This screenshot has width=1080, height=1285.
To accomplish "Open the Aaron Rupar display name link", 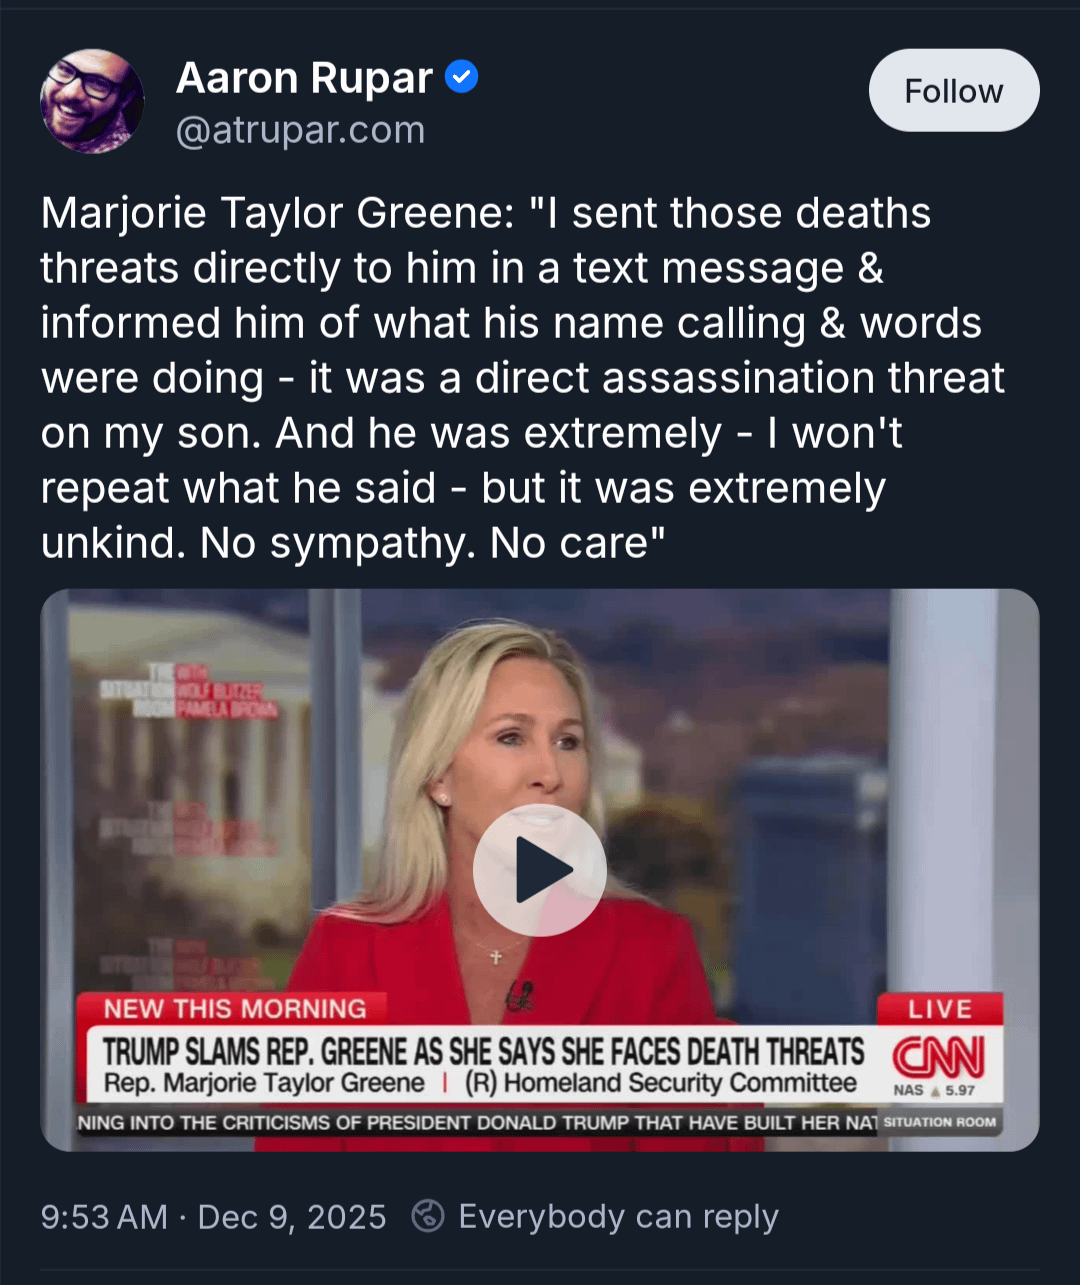I will click(304, 78).
